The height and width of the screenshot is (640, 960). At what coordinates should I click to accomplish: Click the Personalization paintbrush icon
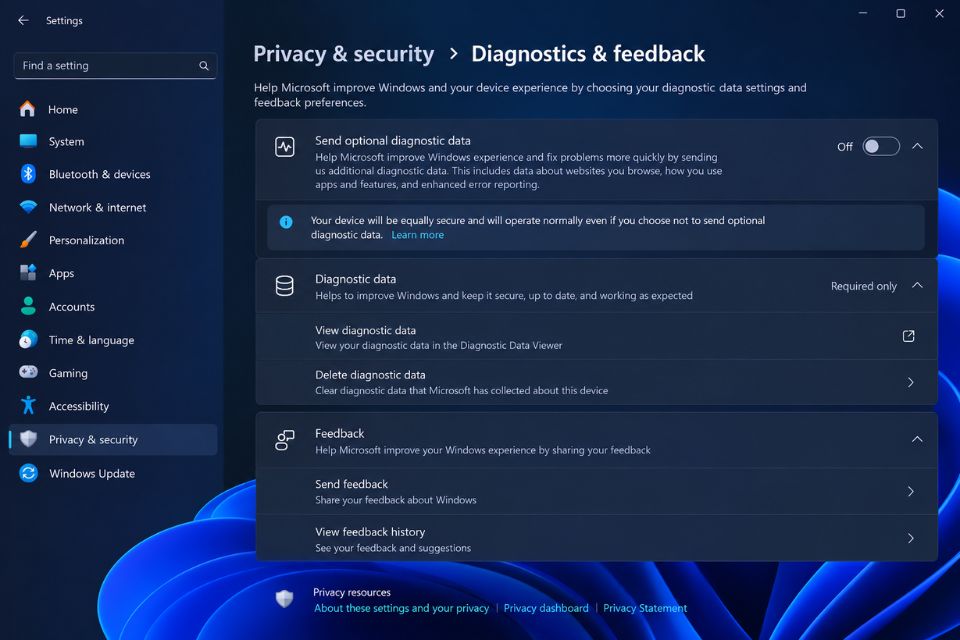coord(28,240)
